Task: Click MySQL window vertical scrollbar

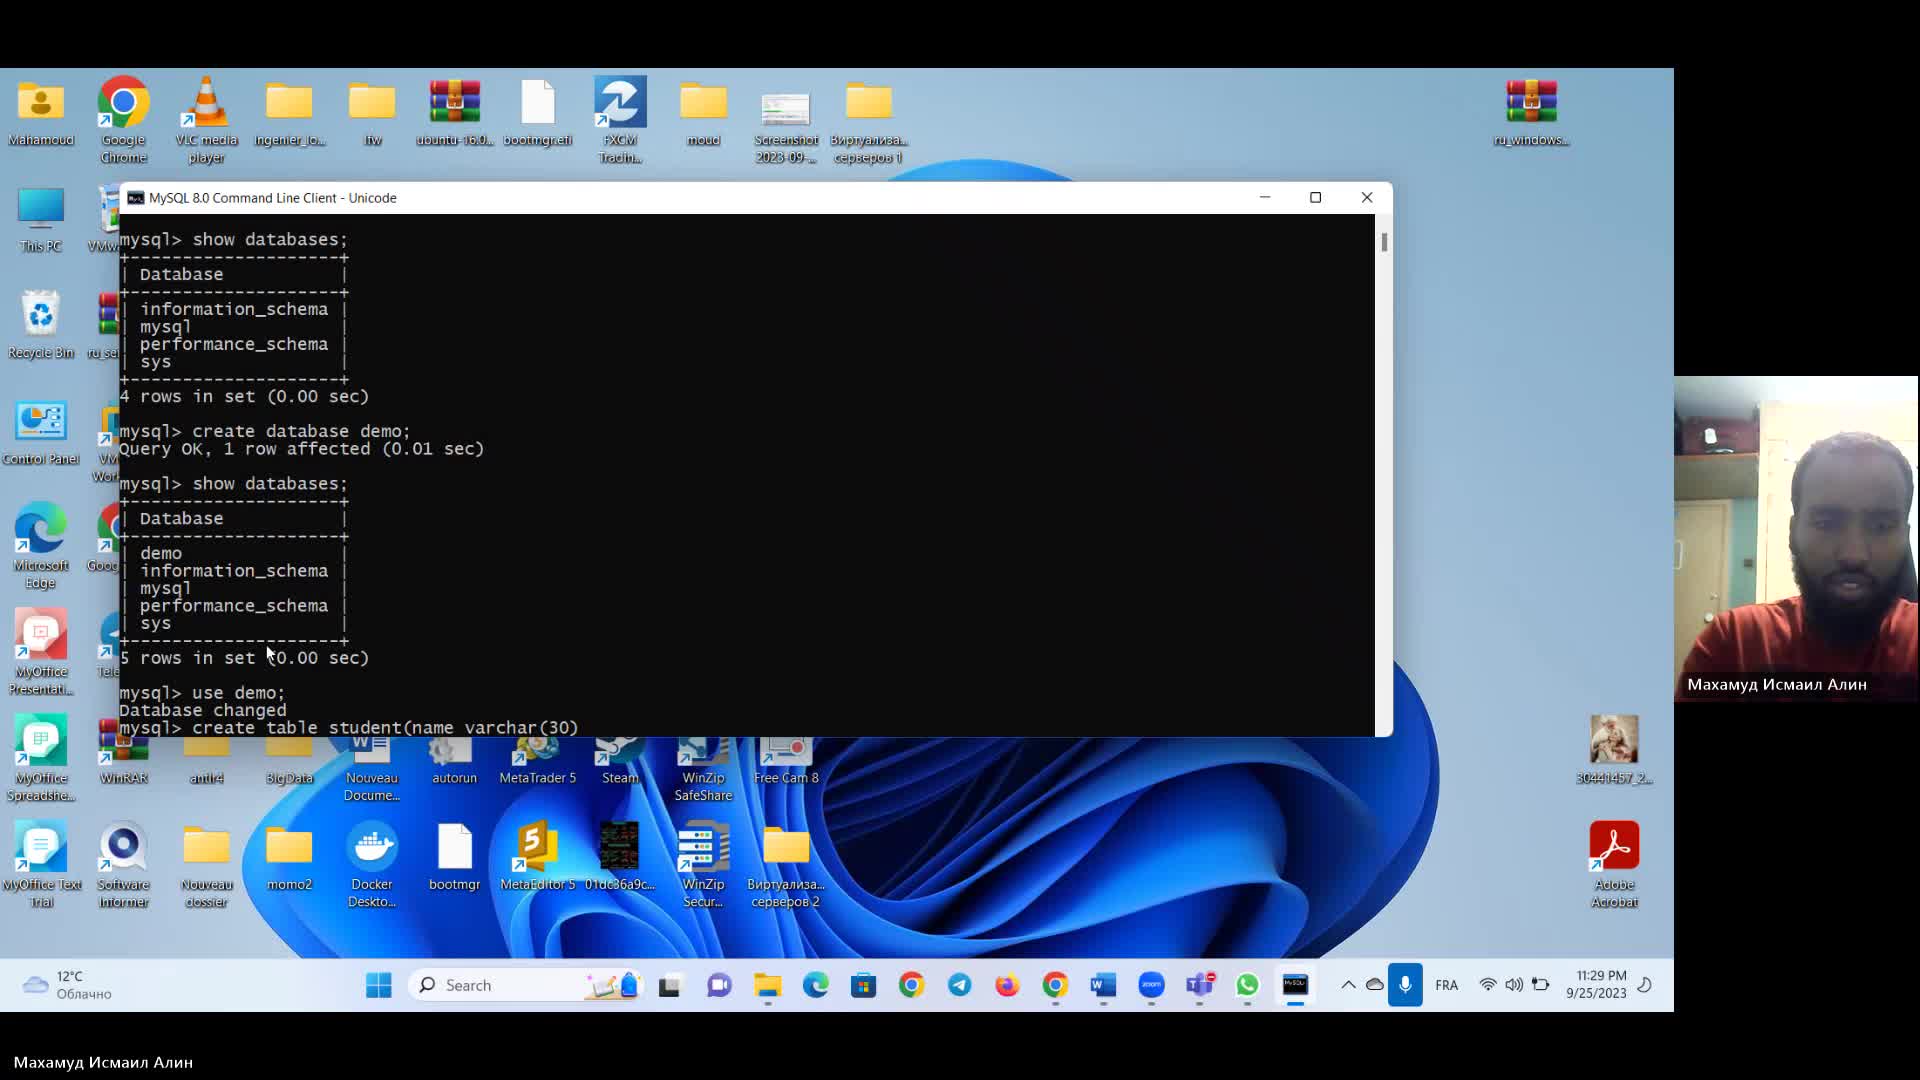Action: 1384,243
